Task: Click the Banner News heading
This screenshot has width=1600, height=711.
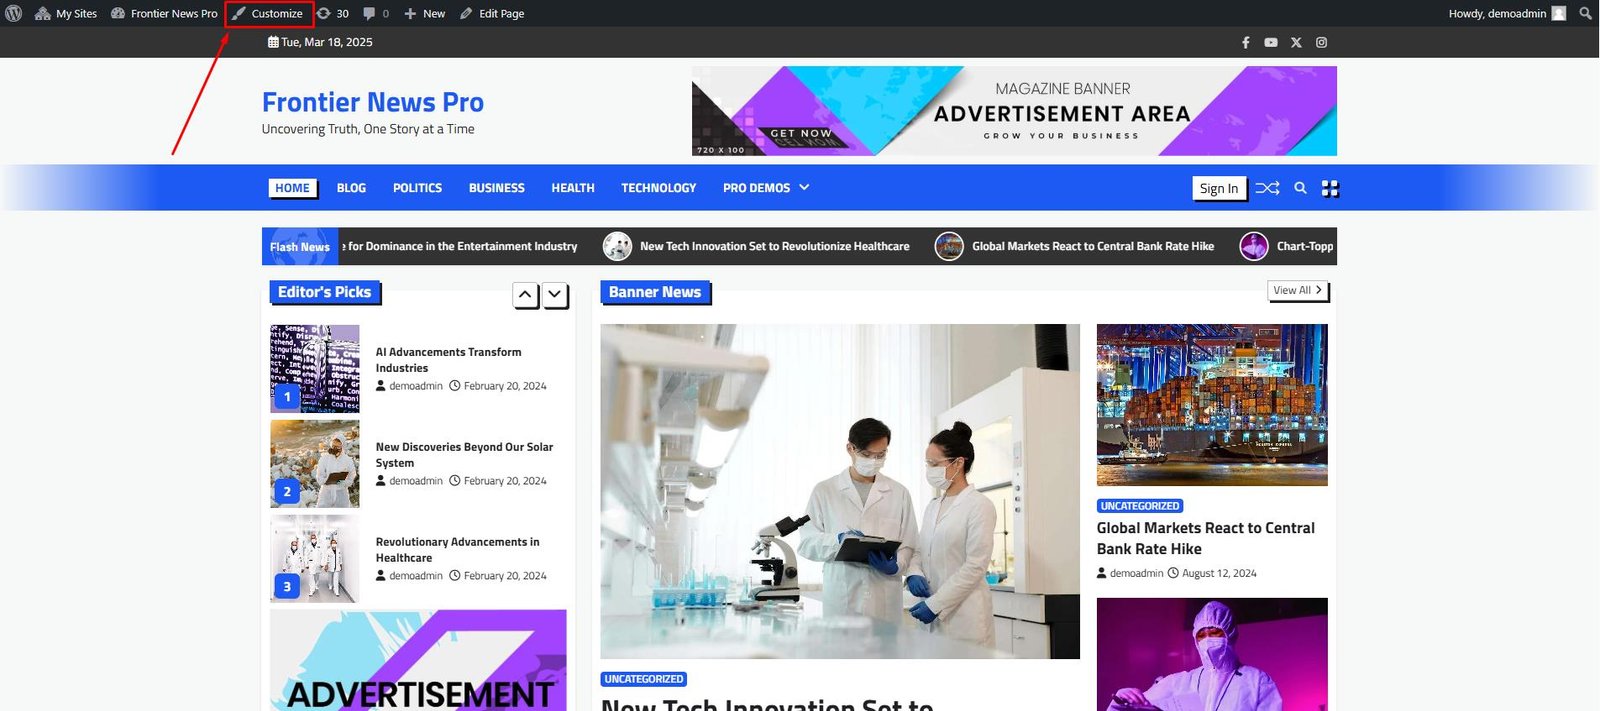Action: 655,292
